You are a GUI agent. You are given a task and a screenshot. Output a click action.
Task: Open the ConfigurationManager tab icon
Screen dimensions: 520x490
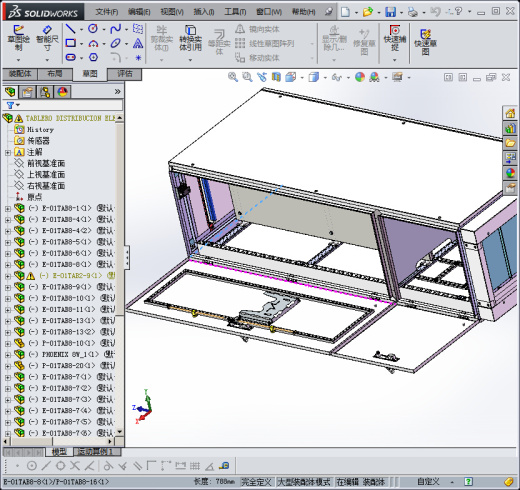[x=45, y=92]
